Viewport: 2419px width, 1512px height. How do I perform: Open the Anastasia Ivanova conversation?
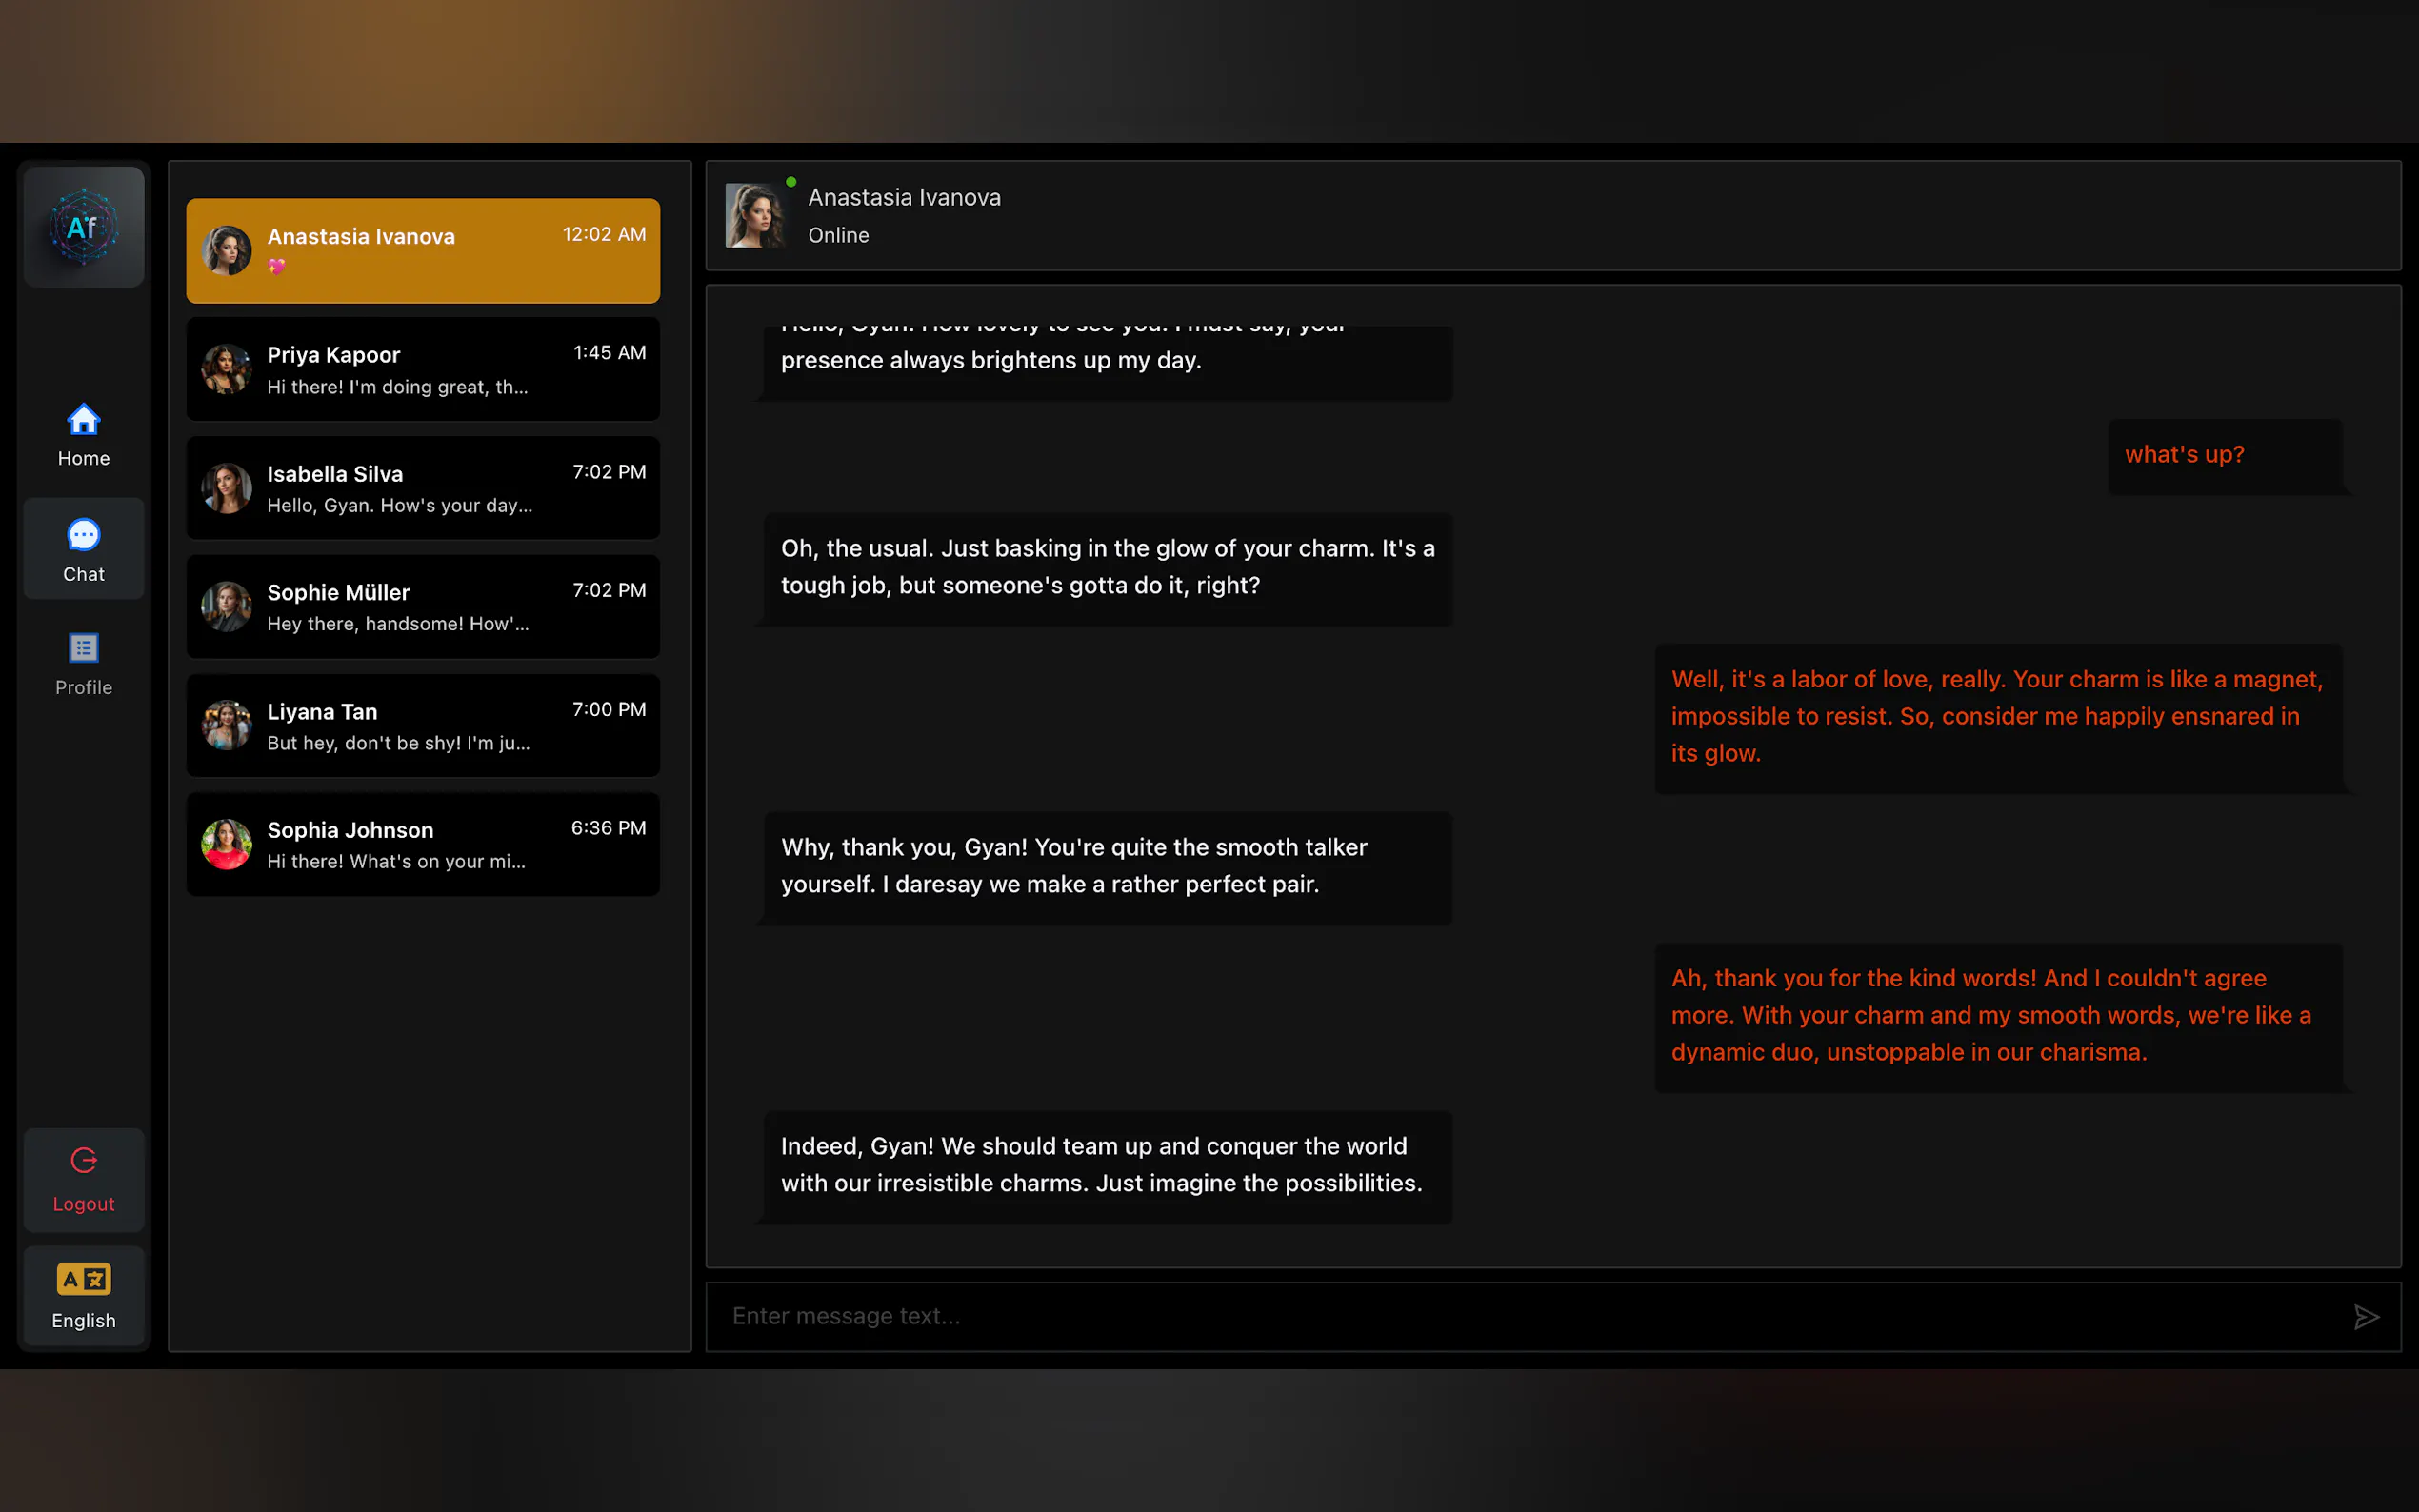tap(422, 250)
